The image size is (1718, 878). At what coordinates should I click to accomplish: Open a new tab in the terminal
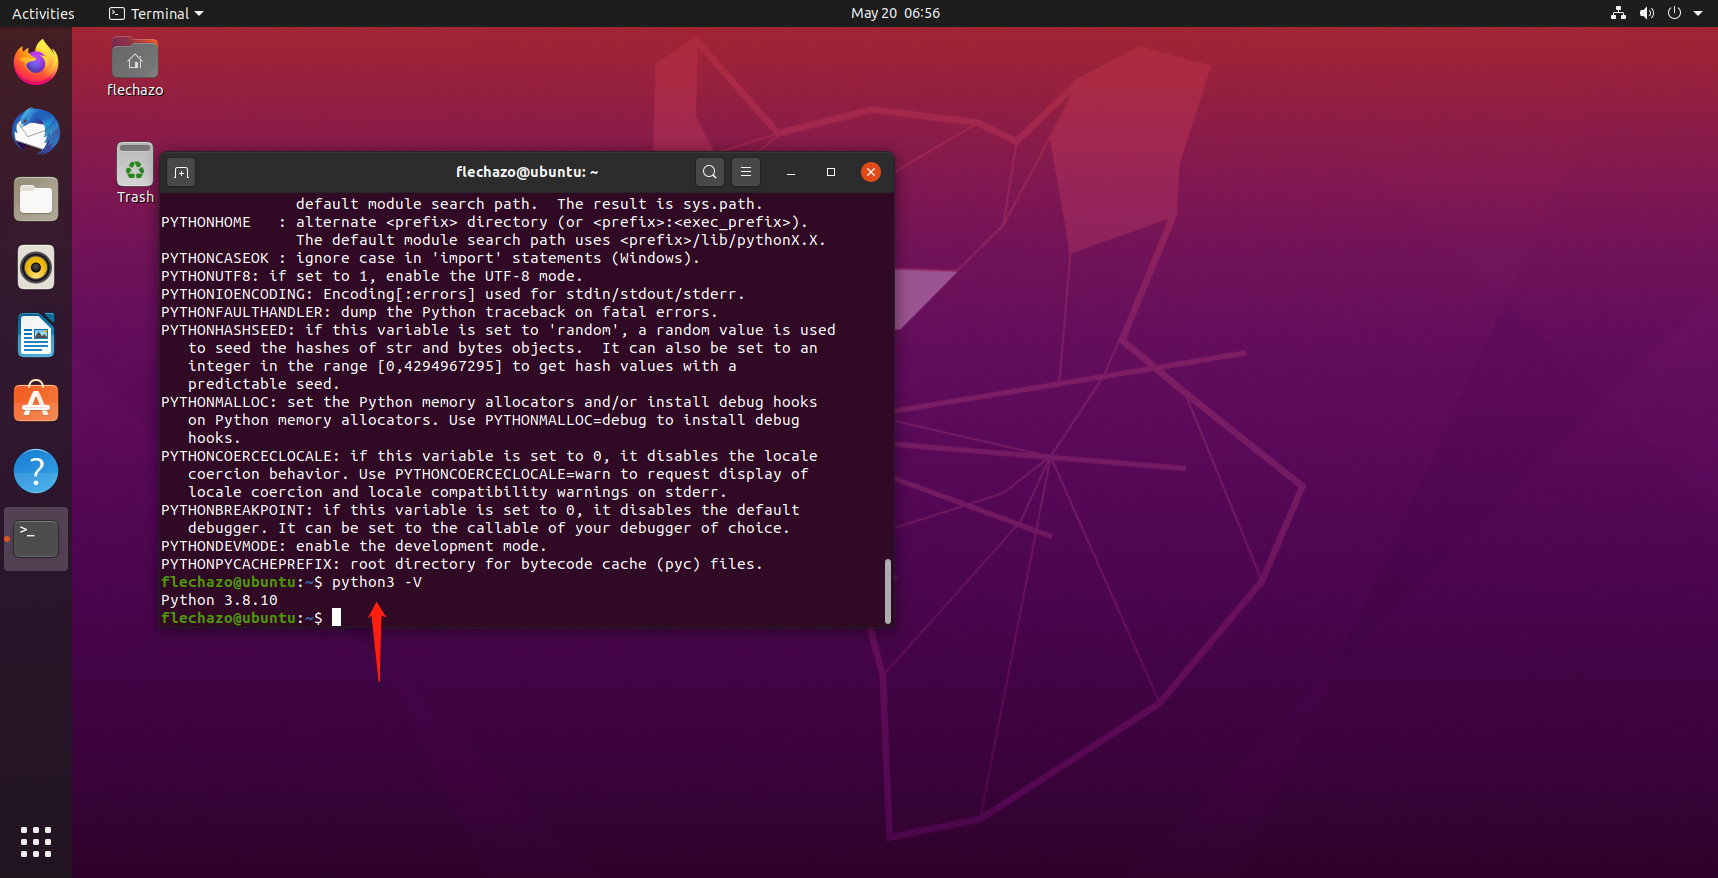pos(181,172)
